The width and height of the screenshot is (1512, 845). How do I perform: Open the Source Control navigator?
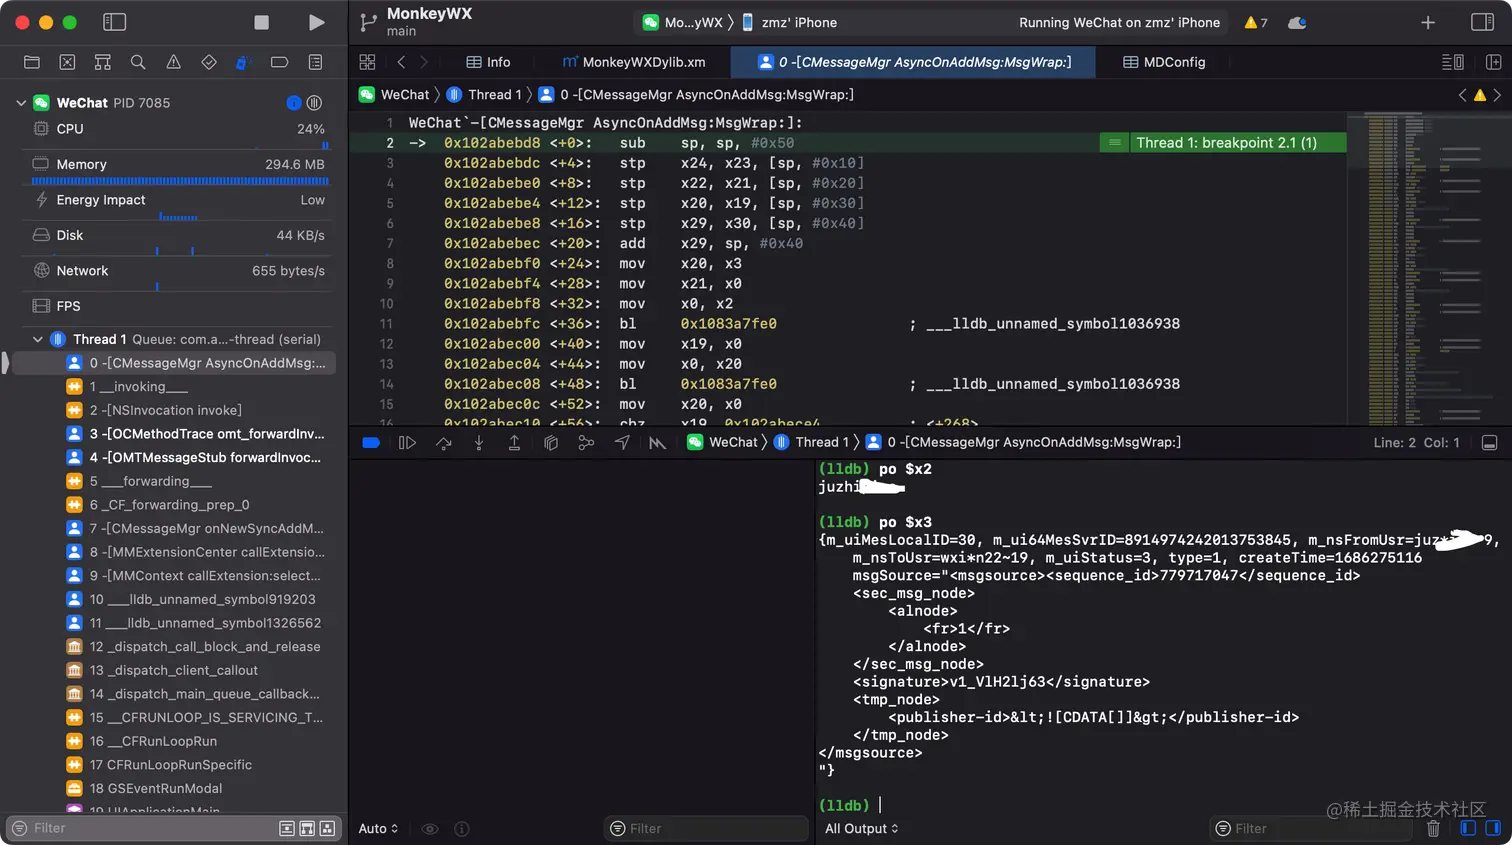(67, 62)
